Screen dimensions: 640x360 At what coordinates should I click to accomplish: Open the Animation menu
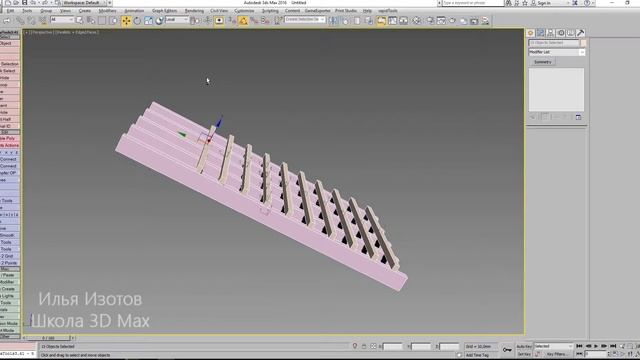134,11
